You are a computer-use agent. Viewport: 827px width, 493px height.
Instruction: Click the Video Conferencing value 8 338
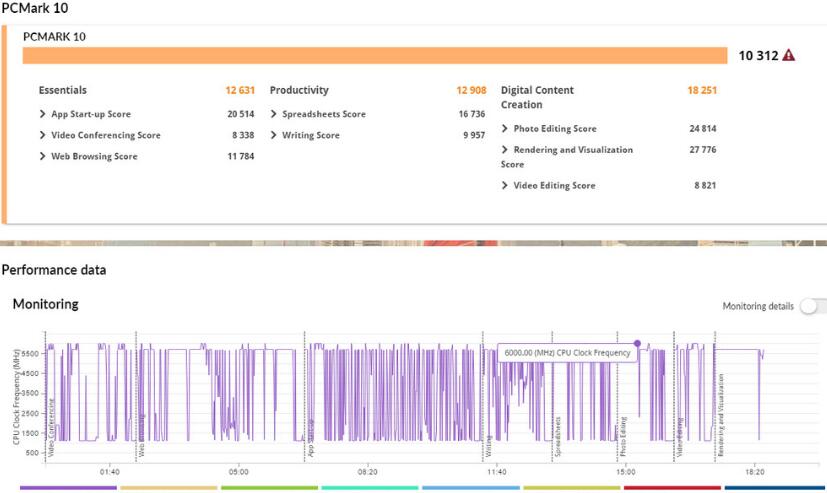tap(243, 135)
